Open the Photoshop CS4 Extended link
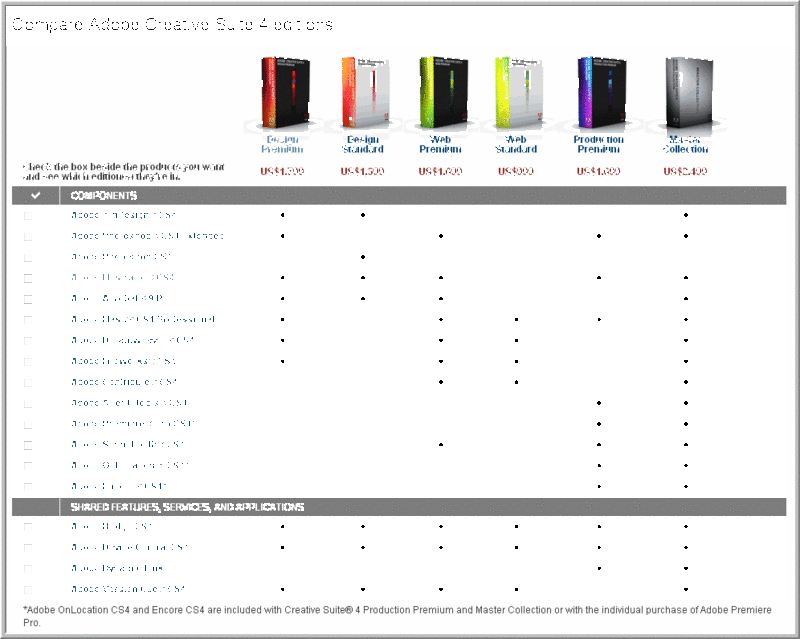The height and width of the screenshot is (639, 800). click(147, 236)
